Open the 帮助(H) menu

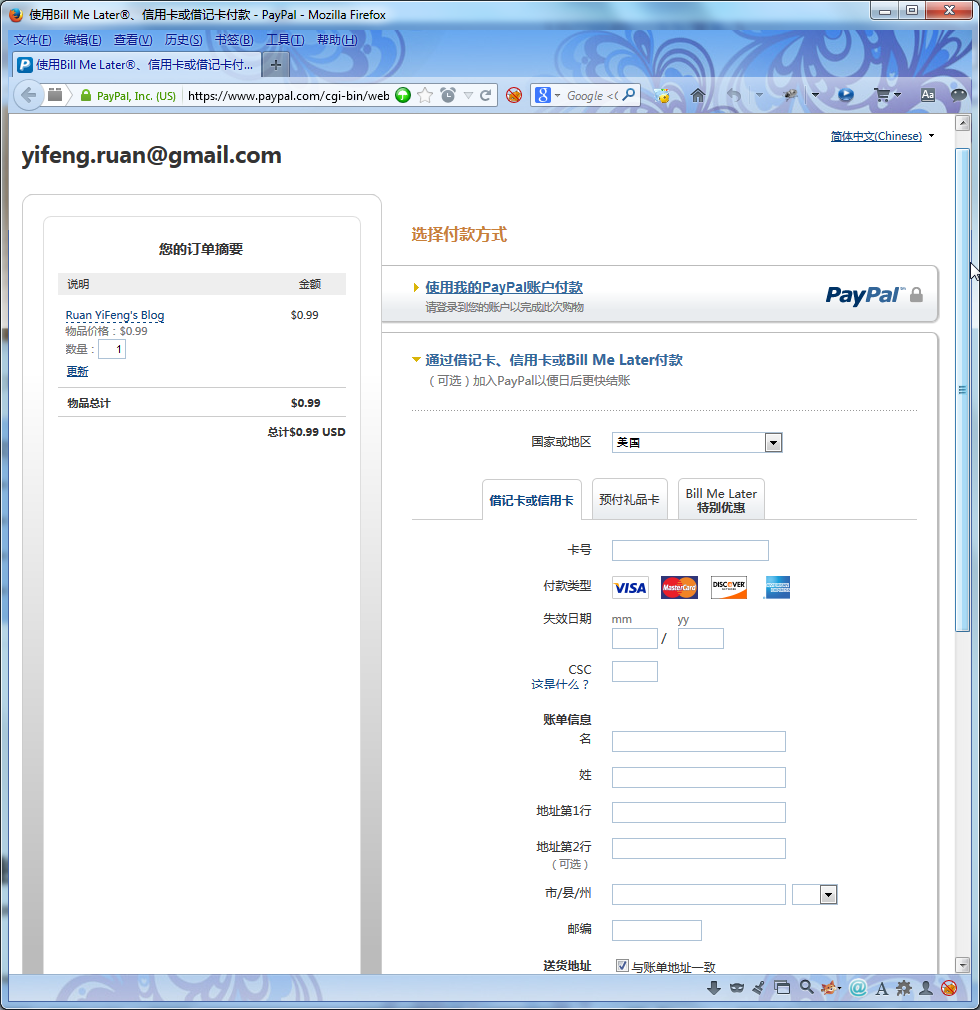pyautogui.click(x=337, y=40)
